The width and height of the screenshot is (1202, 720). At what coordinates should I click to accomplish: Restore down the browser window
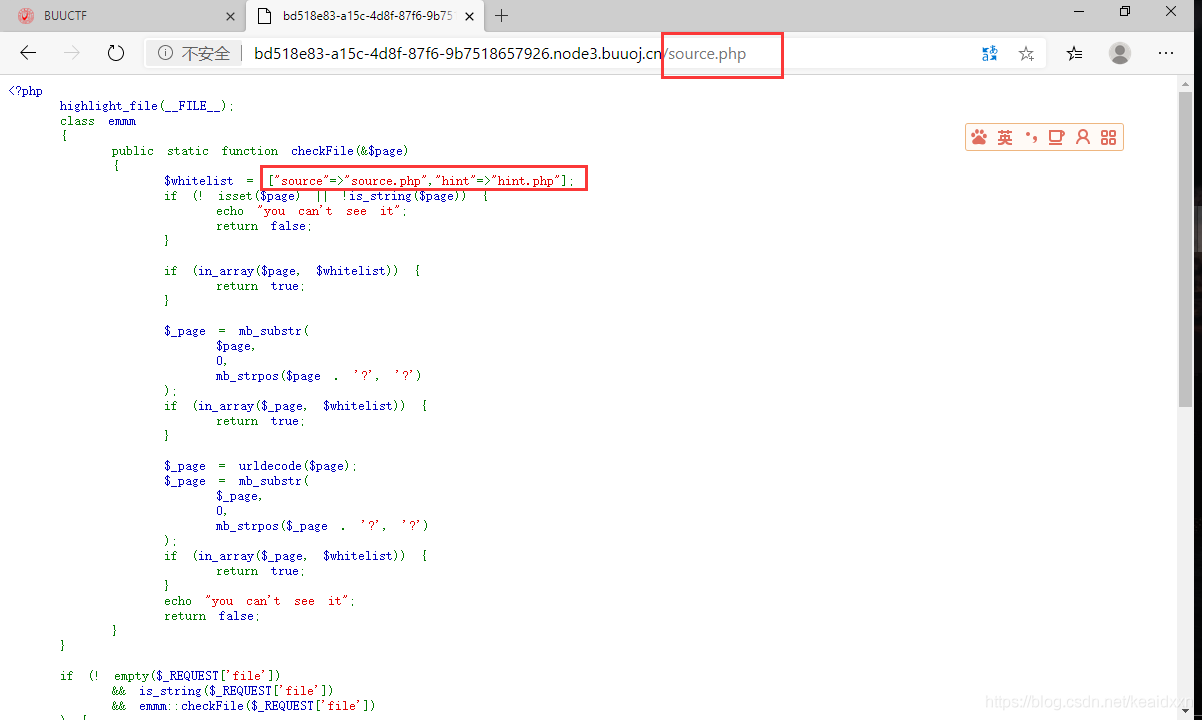pyautogui.click(x=1125, y=12)
